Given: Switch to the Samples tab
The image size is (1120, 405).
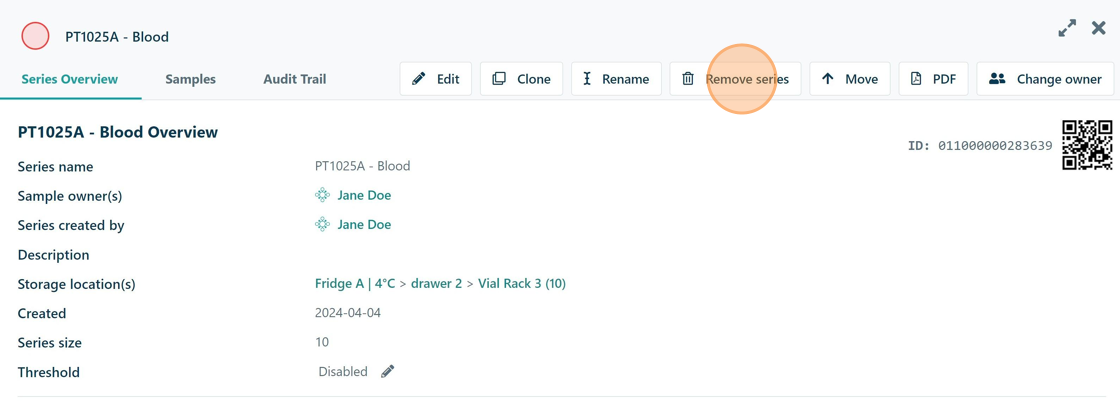Looking at the screenshot, I should tap(190, 79).
